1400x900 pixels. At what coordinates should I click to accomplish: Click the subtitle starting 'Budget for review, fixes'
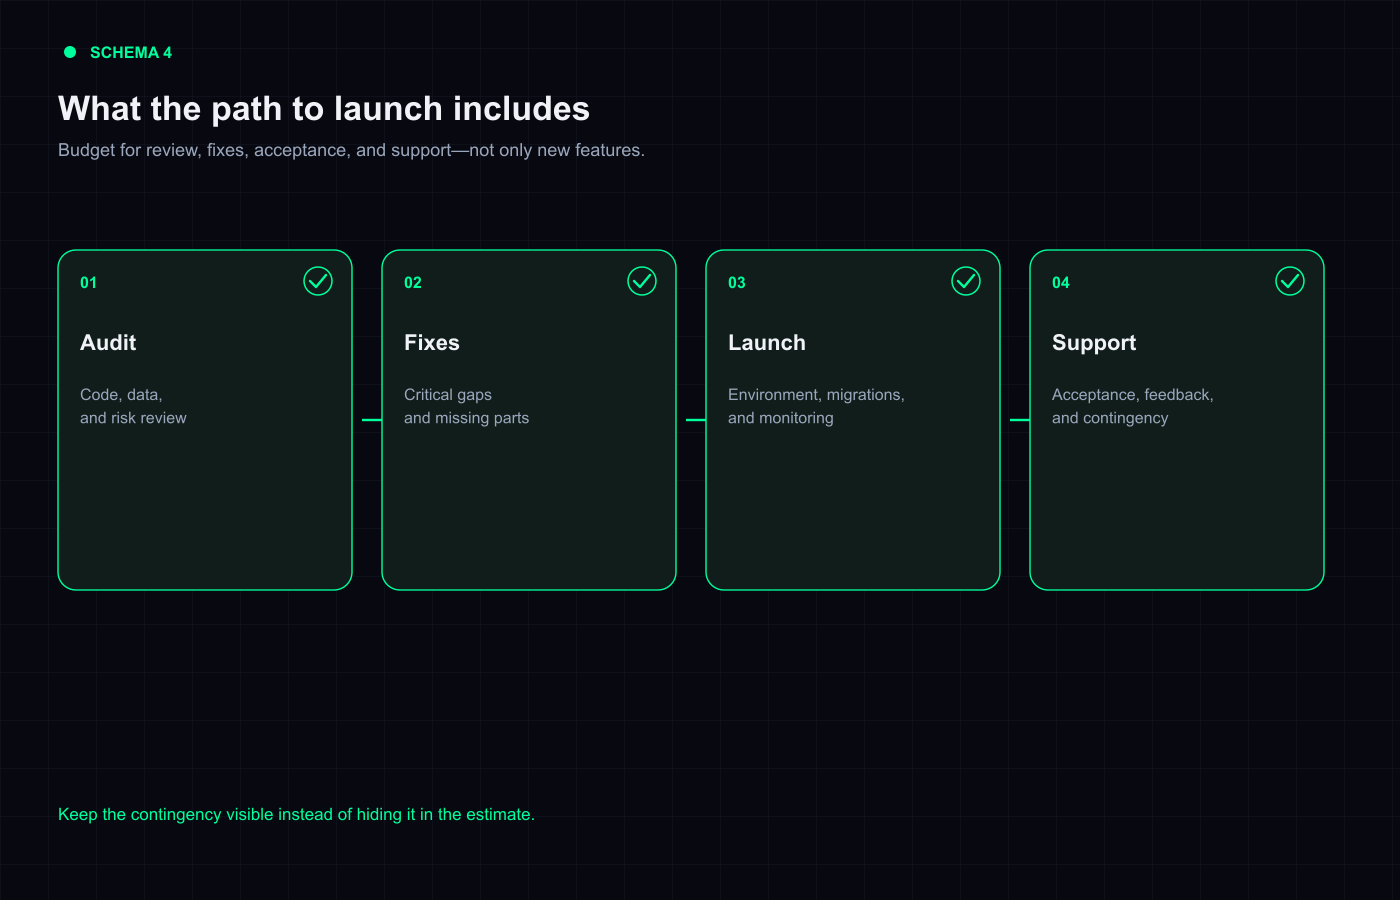351,150
